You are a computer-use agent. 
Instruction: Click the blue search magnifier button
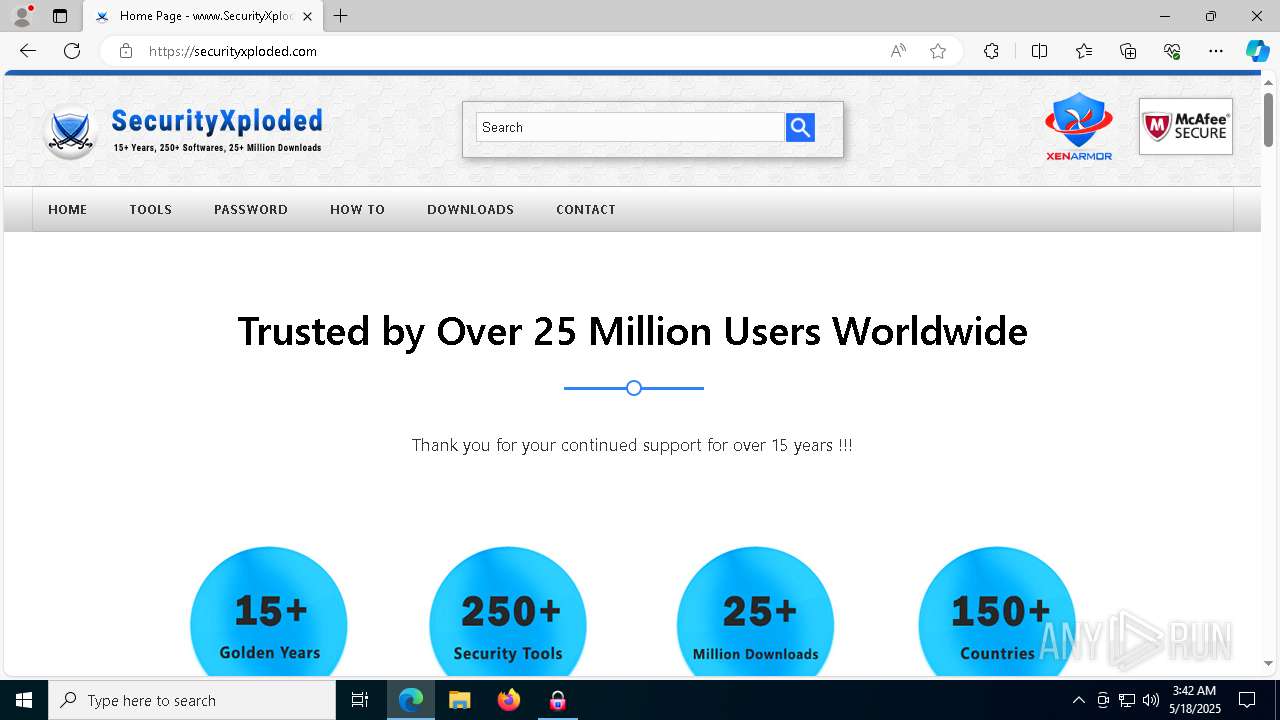click(x=800, y=127)
